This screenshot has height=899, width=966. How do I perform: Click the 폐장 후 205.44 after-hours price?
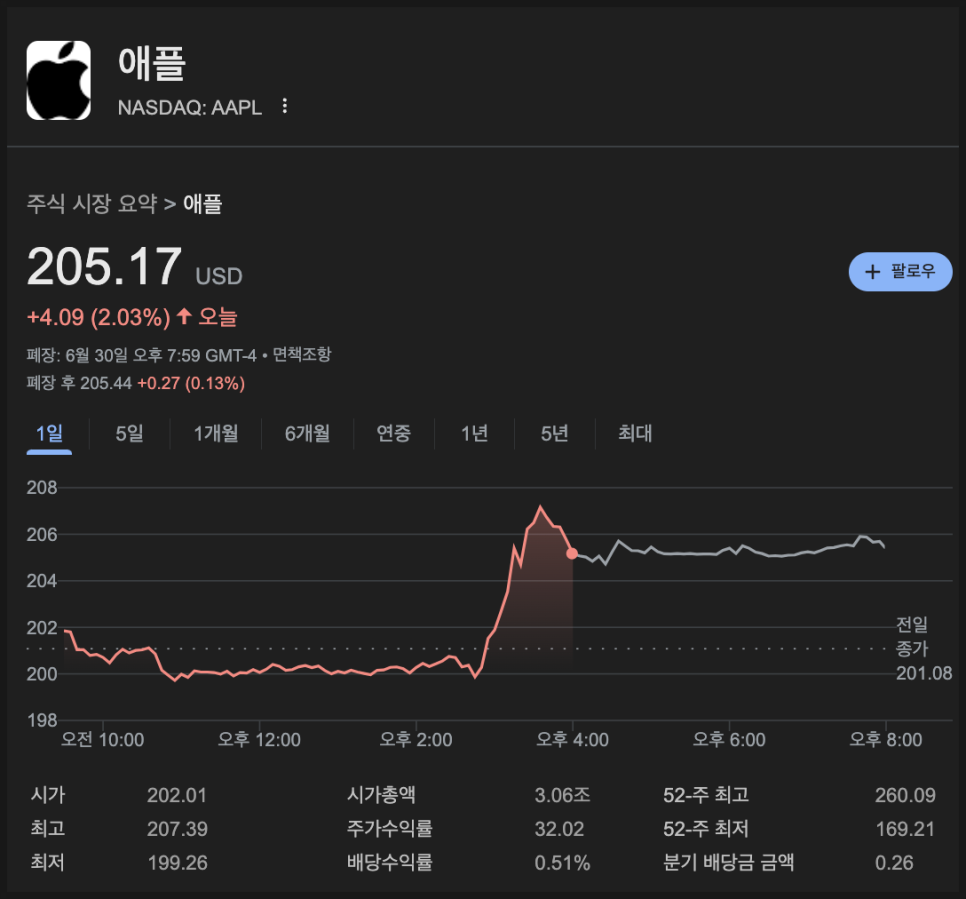pos(79,383)
